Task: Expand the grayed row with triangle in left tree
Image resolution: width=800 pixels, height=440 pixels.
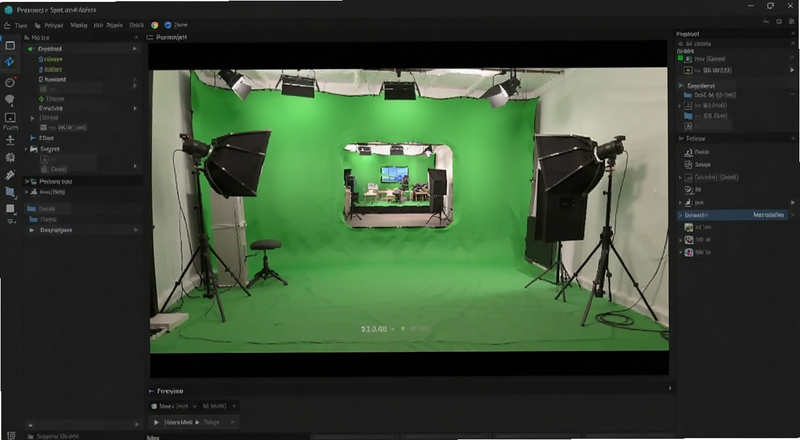Action: [33, 118]
